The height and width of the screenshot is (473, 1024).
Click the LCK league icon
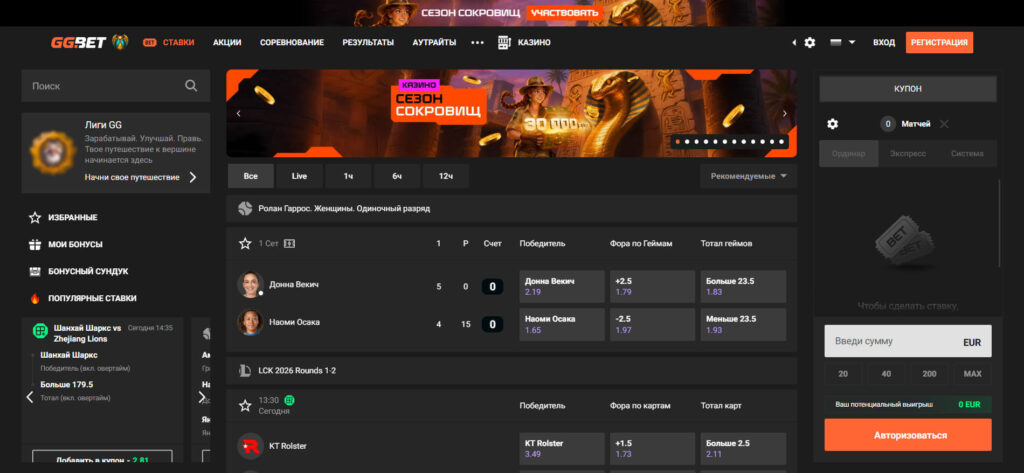click(x=245, y=370)
